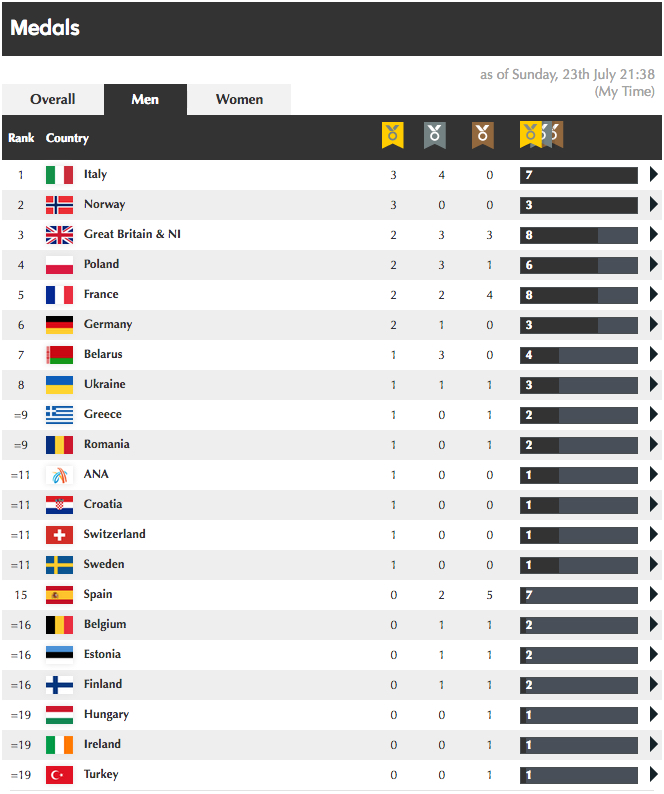The height and width of the screenshot is (794, 664).
Task: Click the ANA team logo icon
Action: 59,475
